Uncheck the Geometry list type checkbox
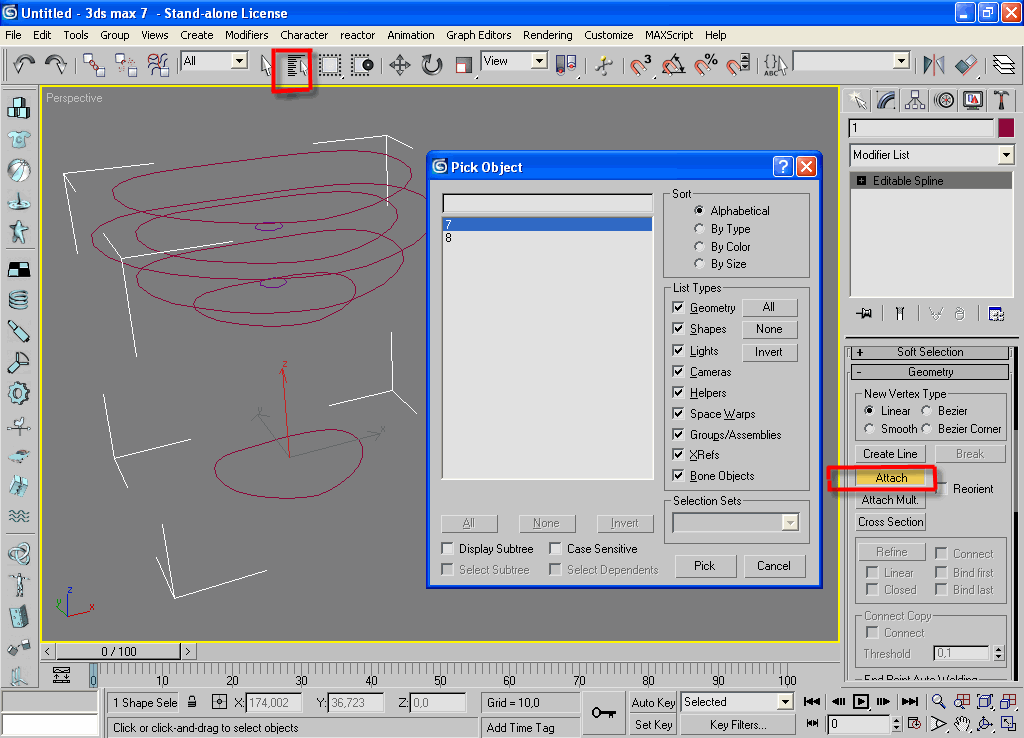The image size is (1024, 738). point(679,308)
